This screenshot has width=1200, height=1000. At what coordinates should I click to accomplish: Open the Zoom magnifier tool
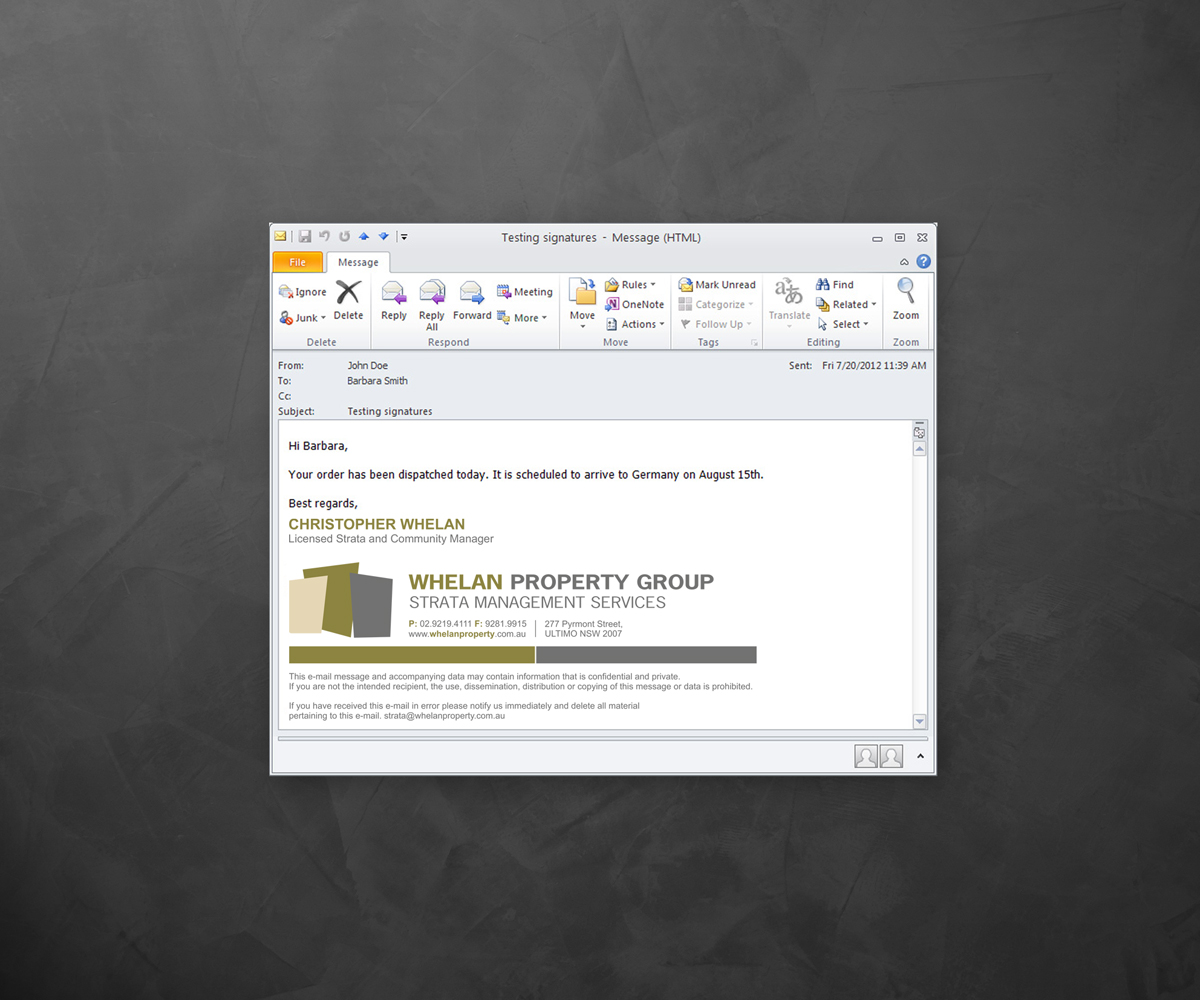click(906, 300)
